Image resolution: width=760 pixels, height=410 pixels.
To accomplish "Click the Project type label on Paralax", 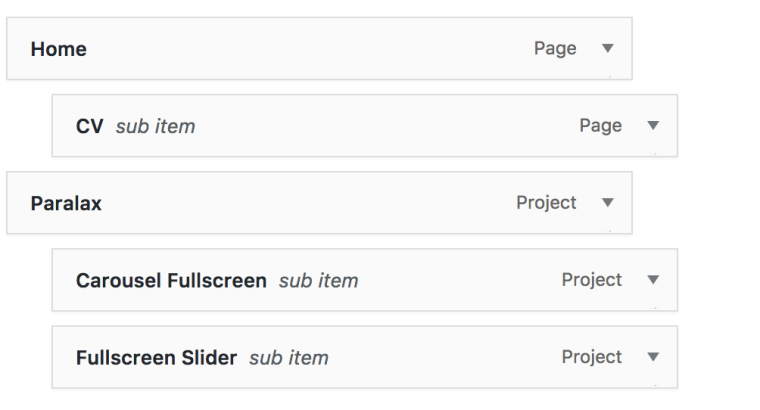I will [x=546, y=203].
